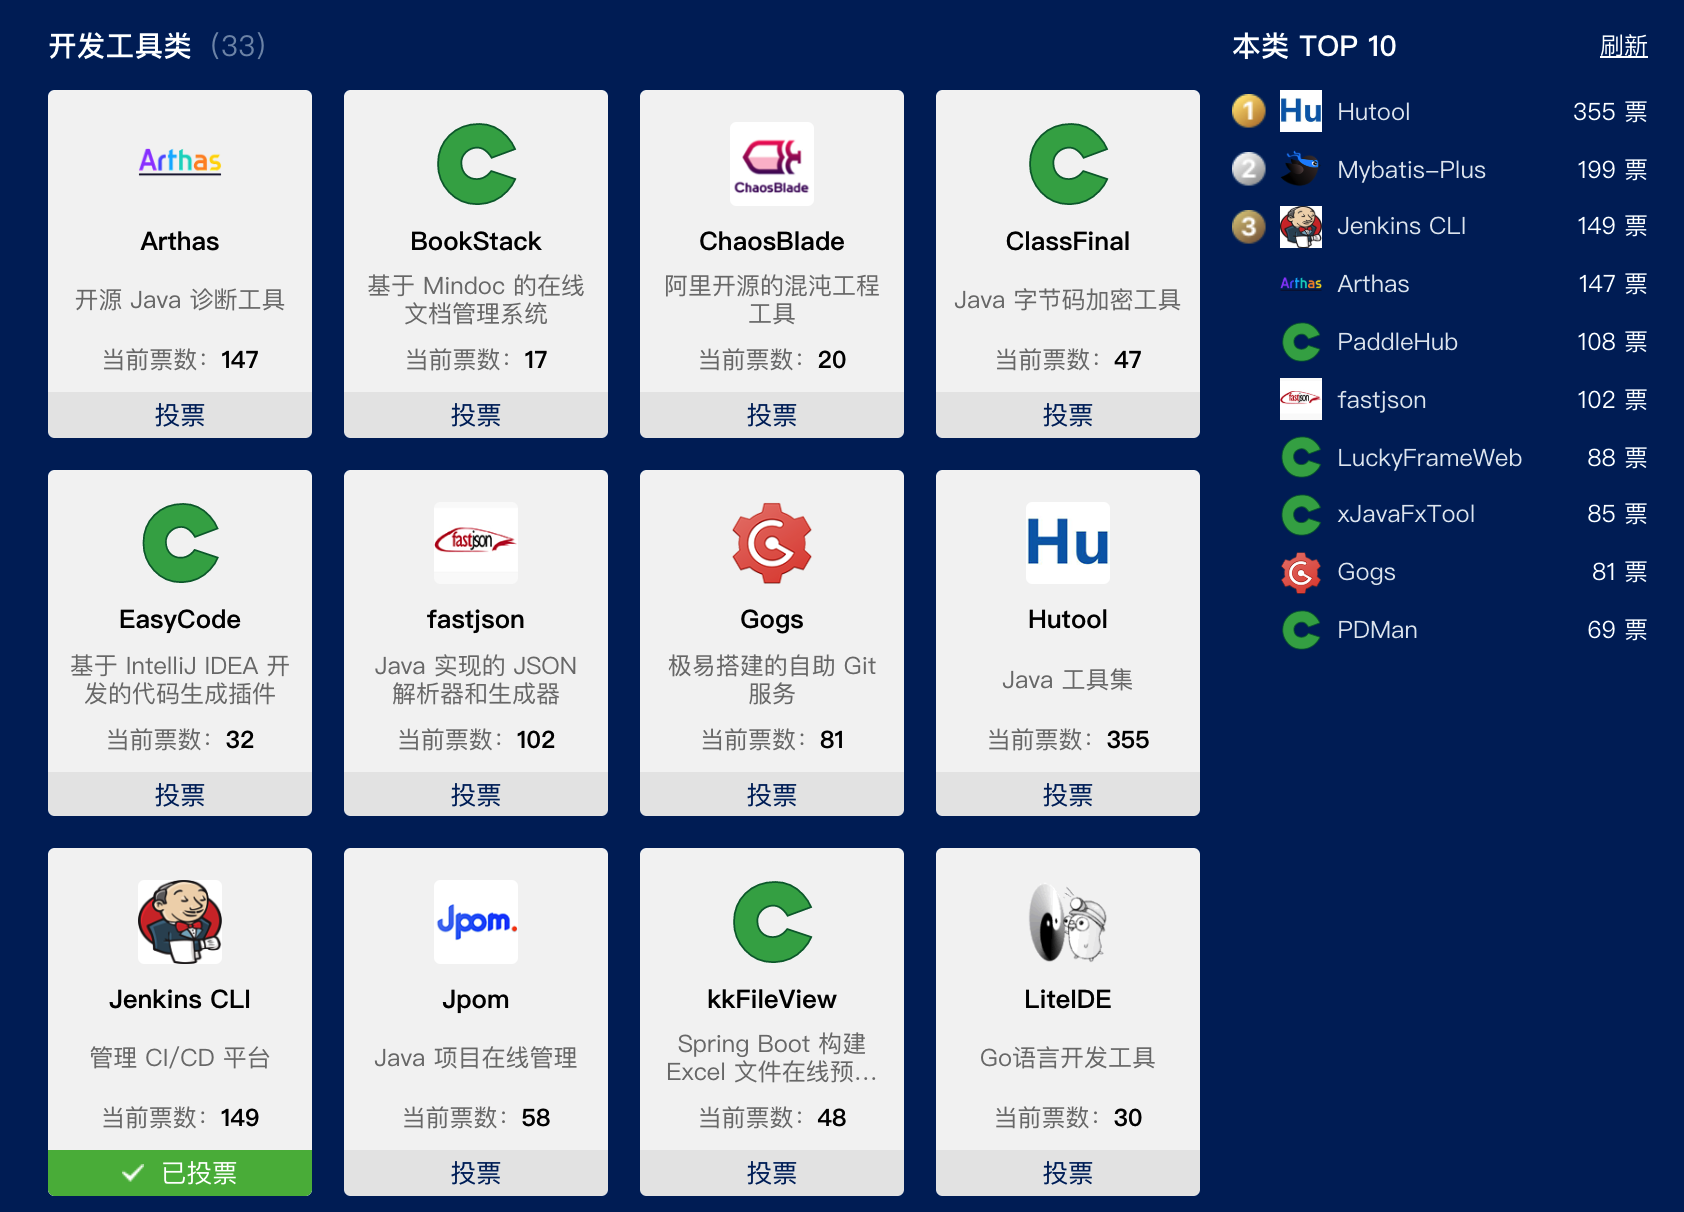1684x1212 pixels.
Task: Click the silver second-place medal
Action: pos(1248,168)
